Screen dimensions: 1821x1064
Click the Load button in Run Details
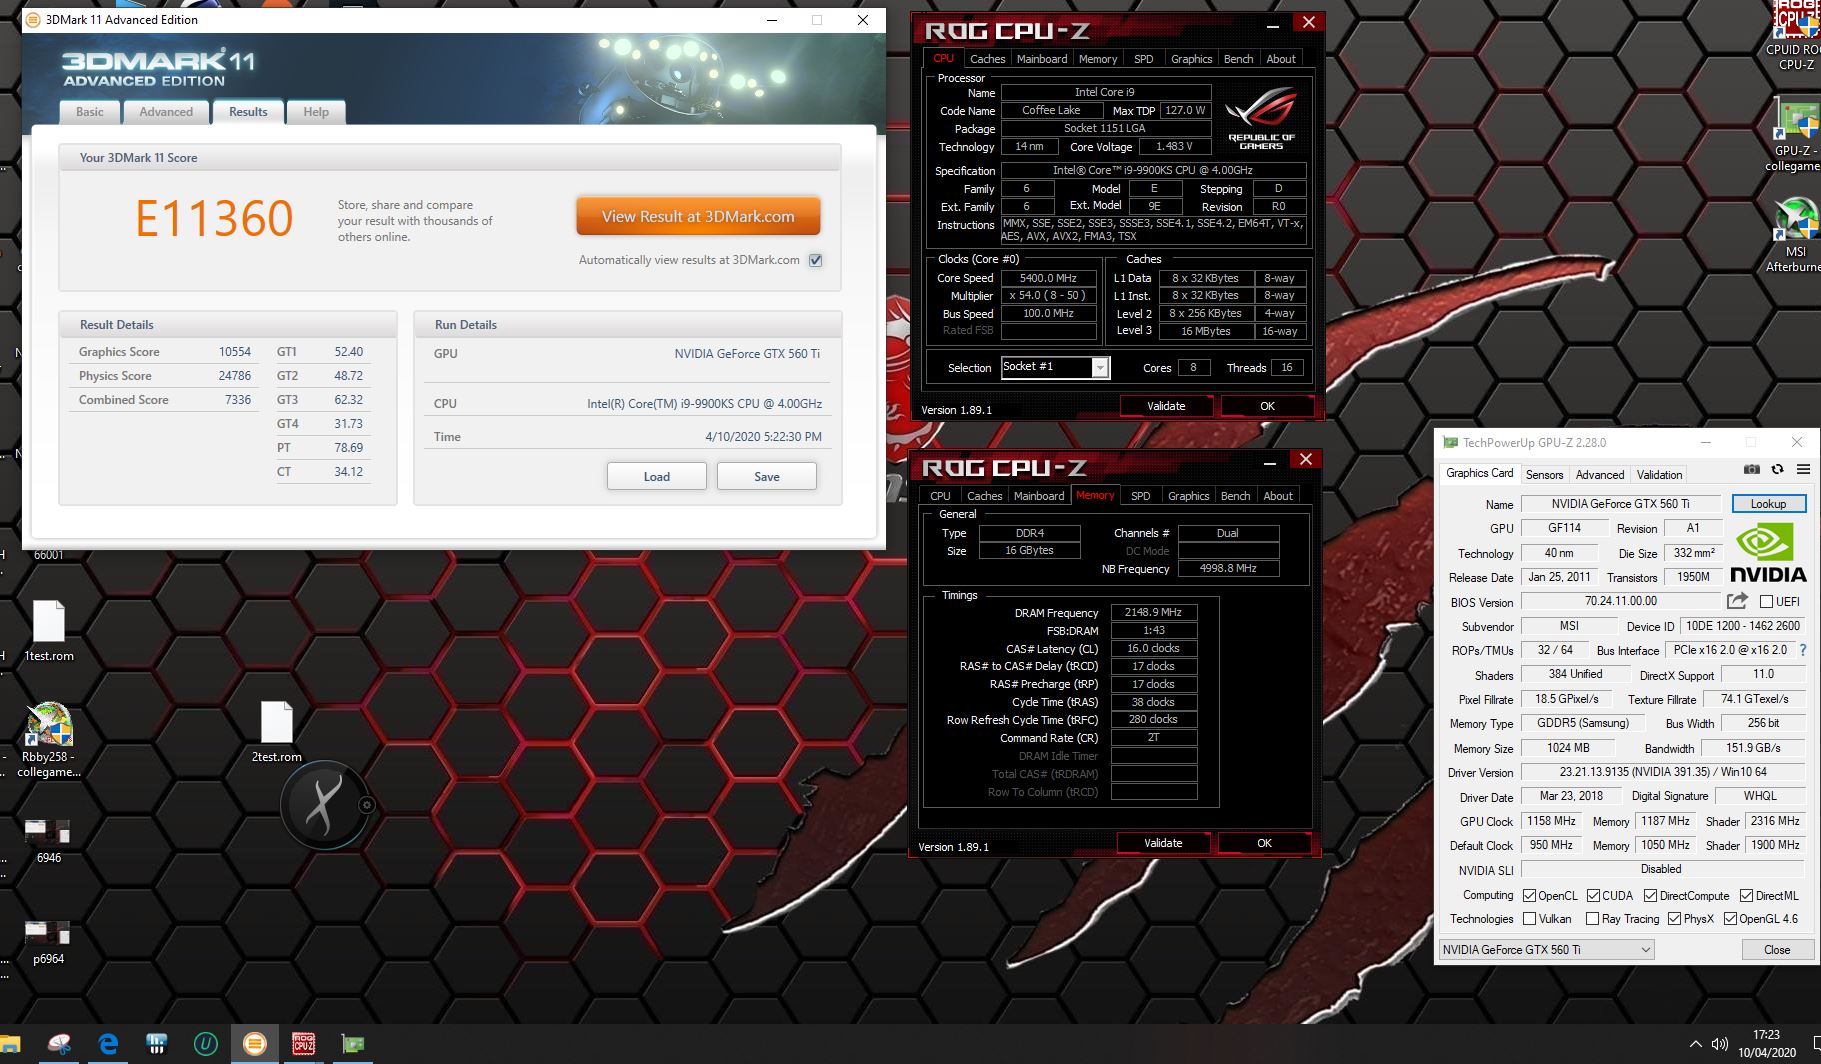coord(657,476)
